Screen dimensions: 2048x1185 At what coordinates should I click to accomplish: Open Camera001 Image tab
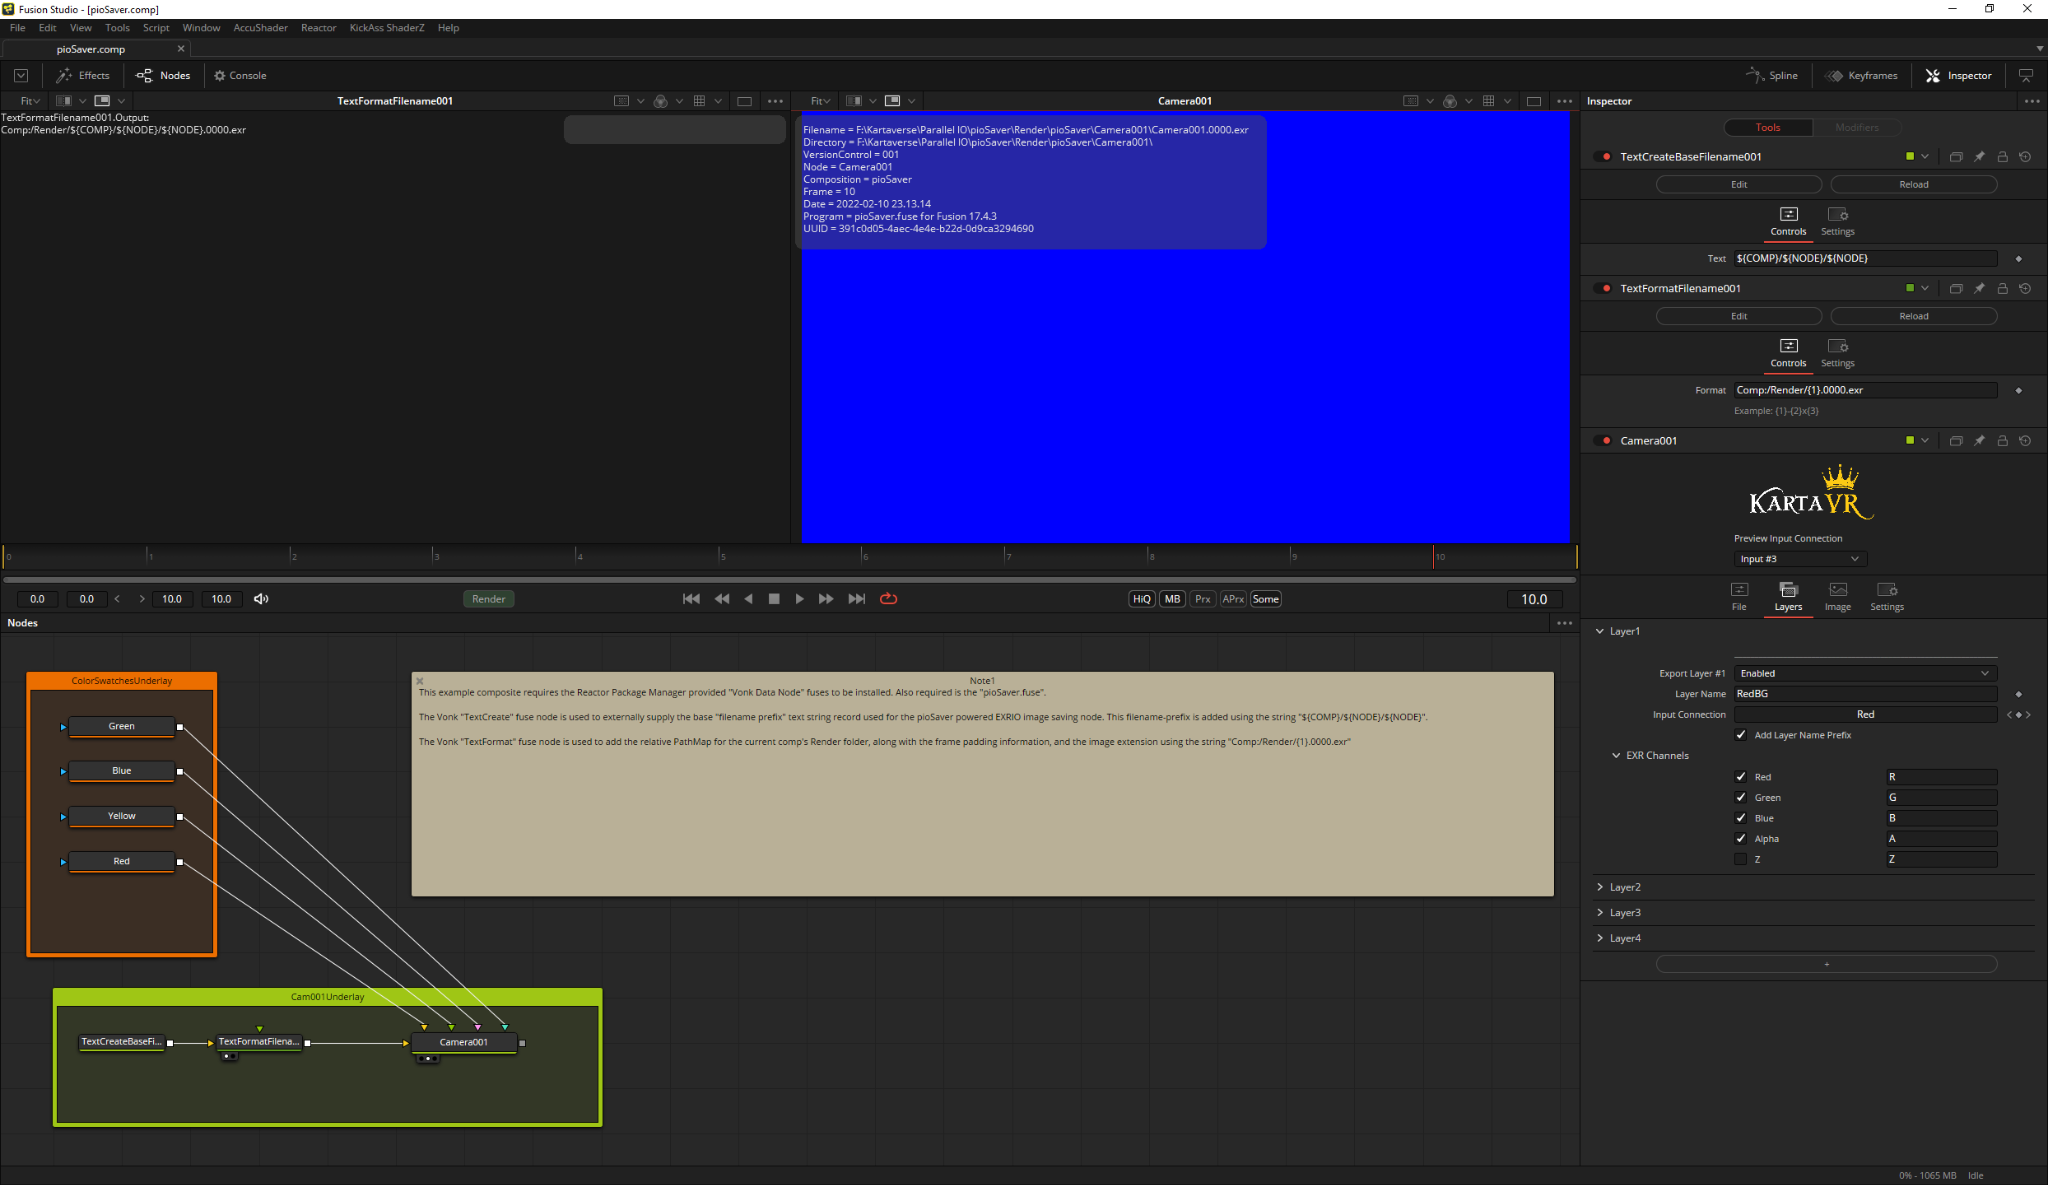coord(1838,596)
